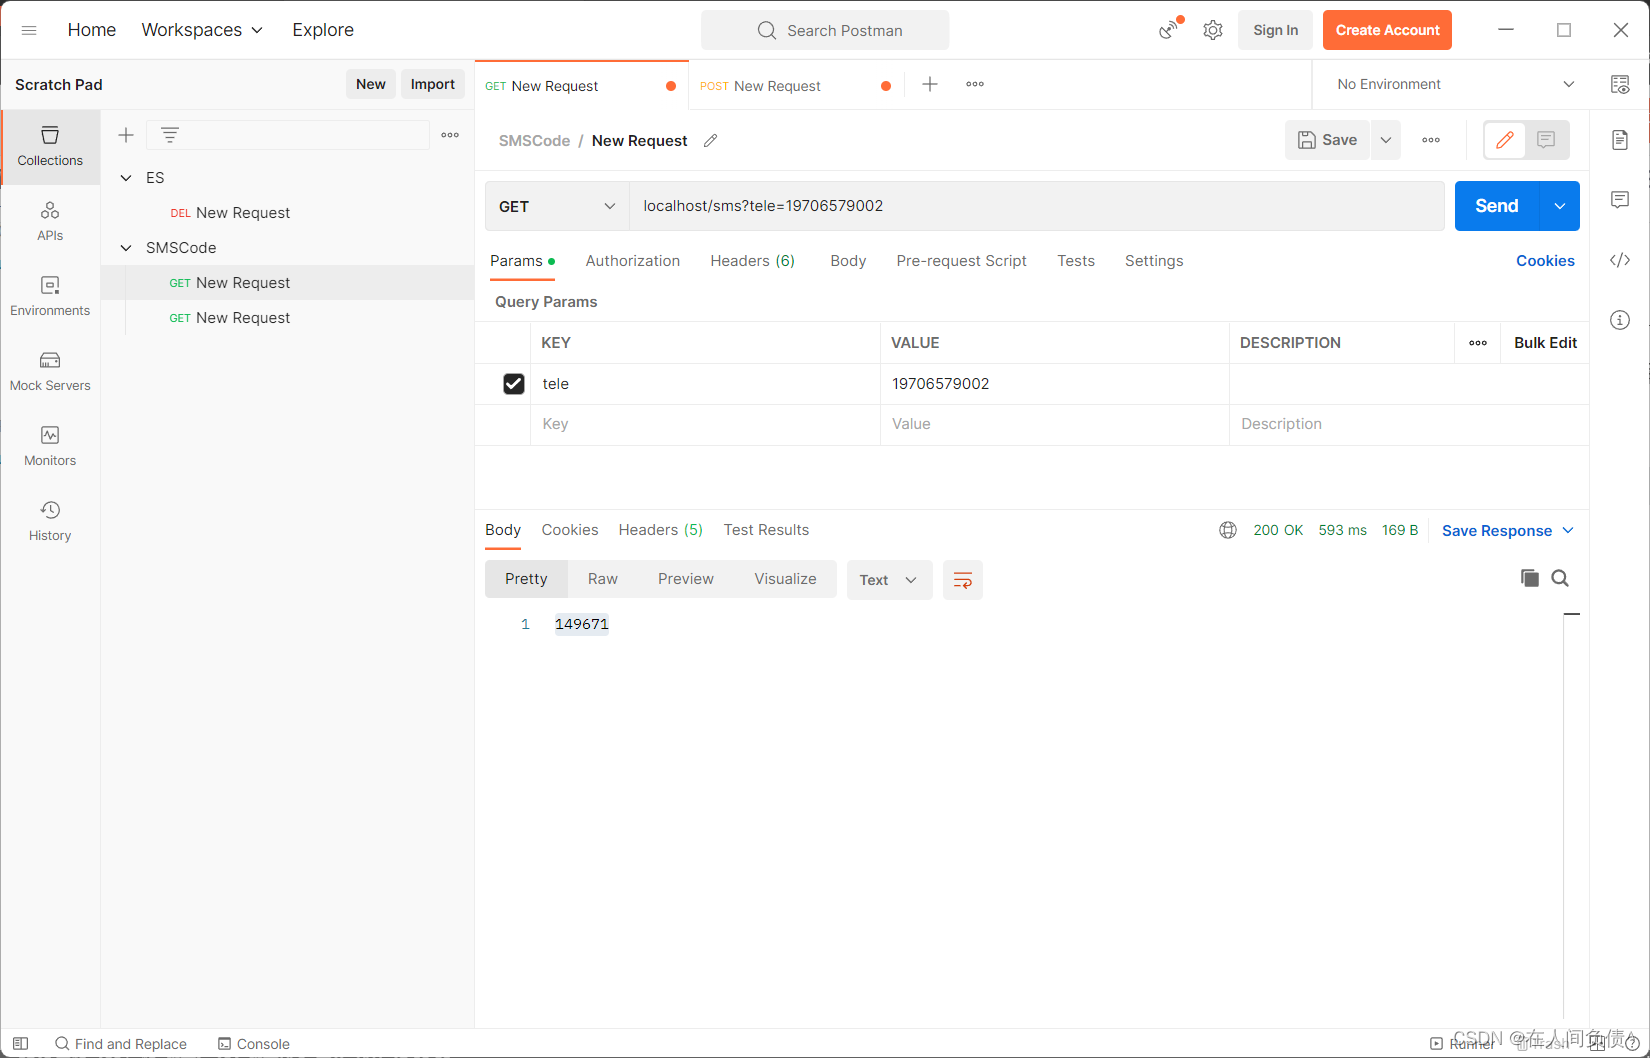Open collections panel more options ellipsis
The image size is (1650, 1058).
(x=450, y=135)
